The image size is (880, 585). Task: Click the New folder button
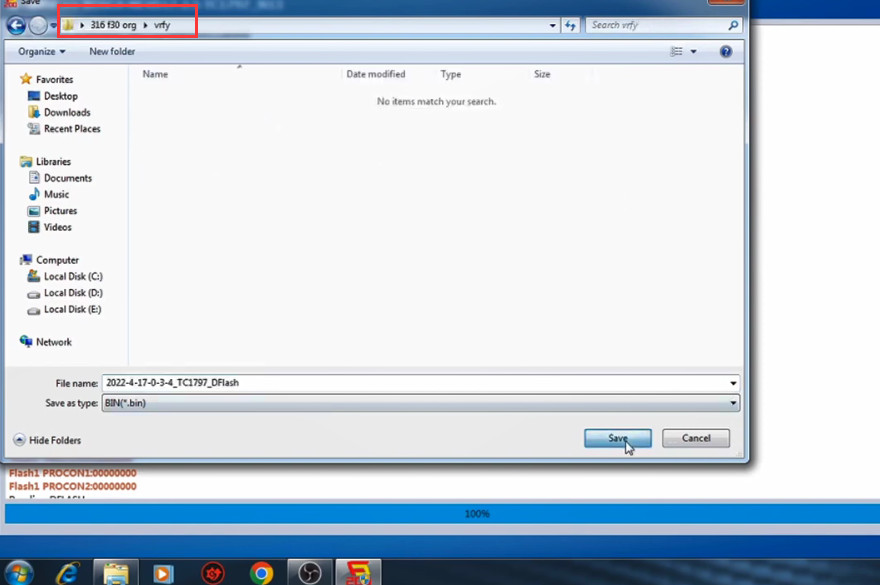coord(112,52)
